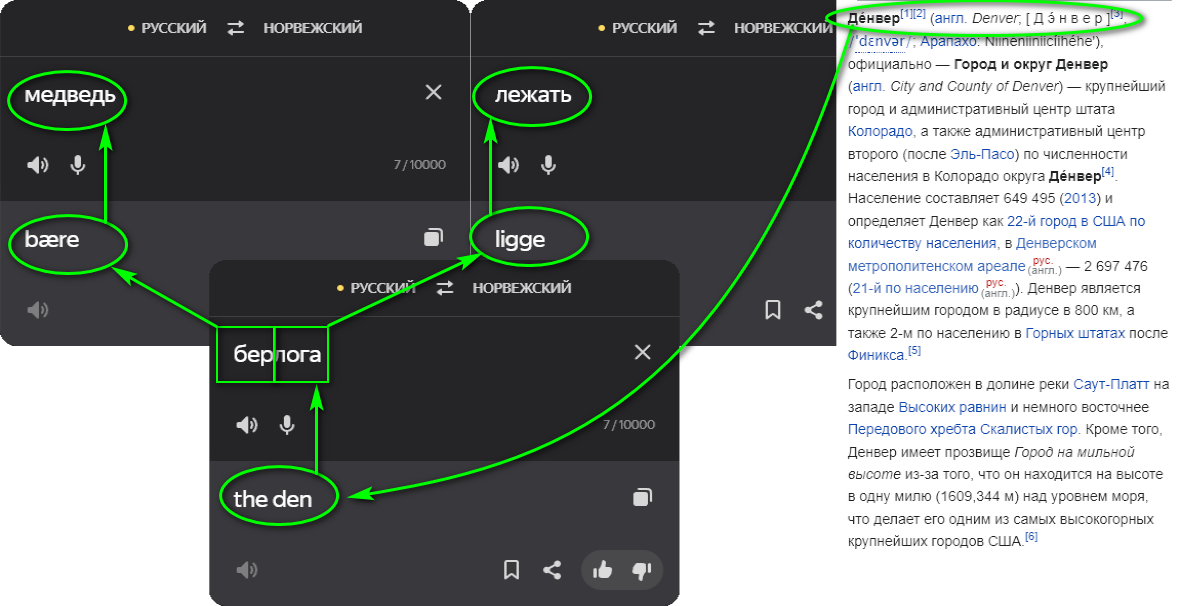Image resolution: width=1180 pixels, height=606 pixels.
Task: Open the Арапахо language link
Action: point(950,41)
